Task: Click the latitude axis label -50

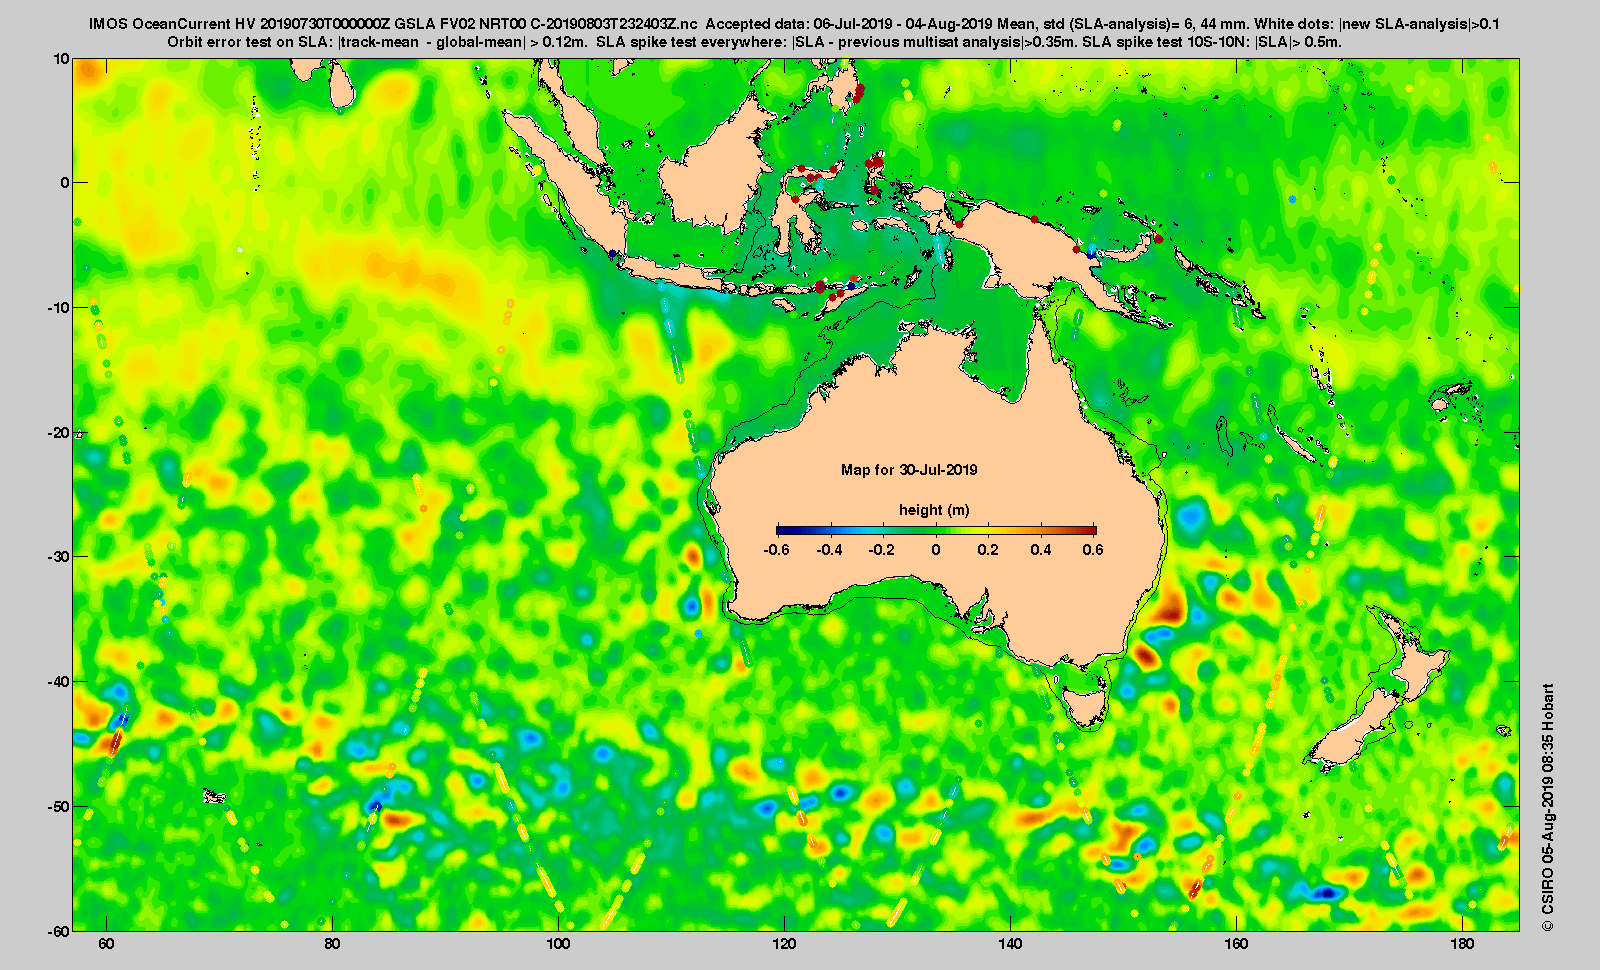Action: [59, 807]
